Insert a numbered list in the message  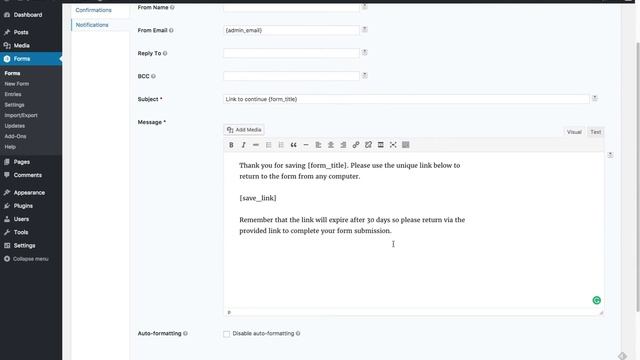click(281, 145)
